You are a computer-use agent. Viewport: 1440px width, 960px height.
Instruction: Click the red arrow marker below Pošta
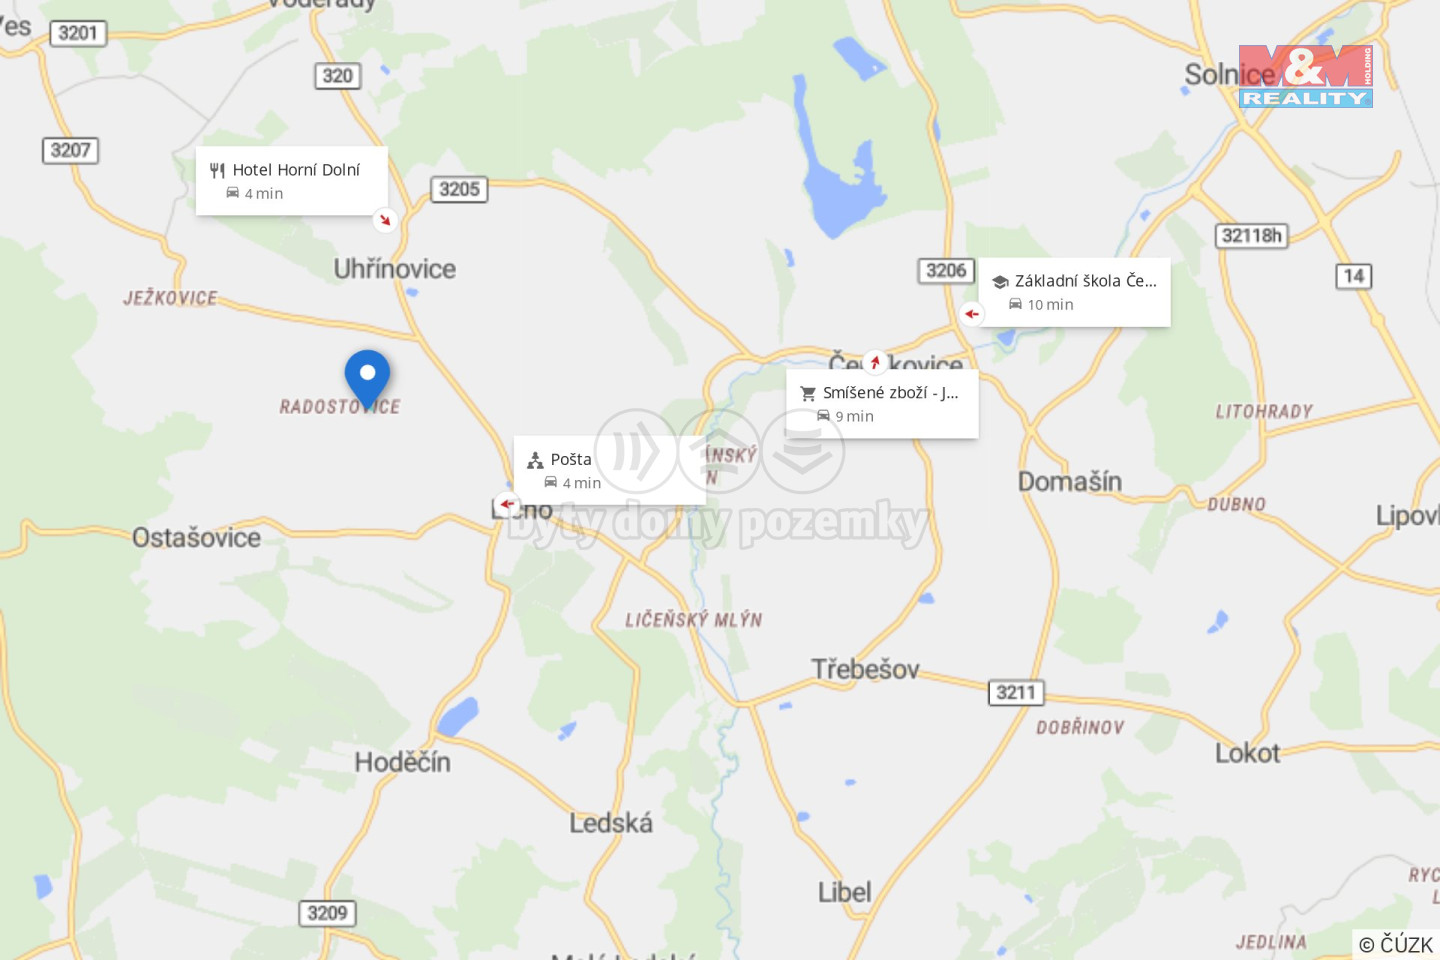507,504
